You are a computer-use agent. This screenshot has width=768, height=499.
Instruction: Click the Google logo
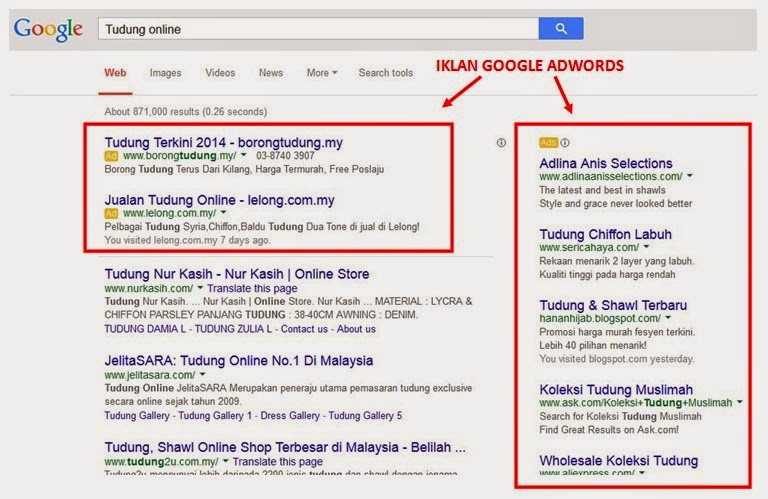tap(48, 29)
